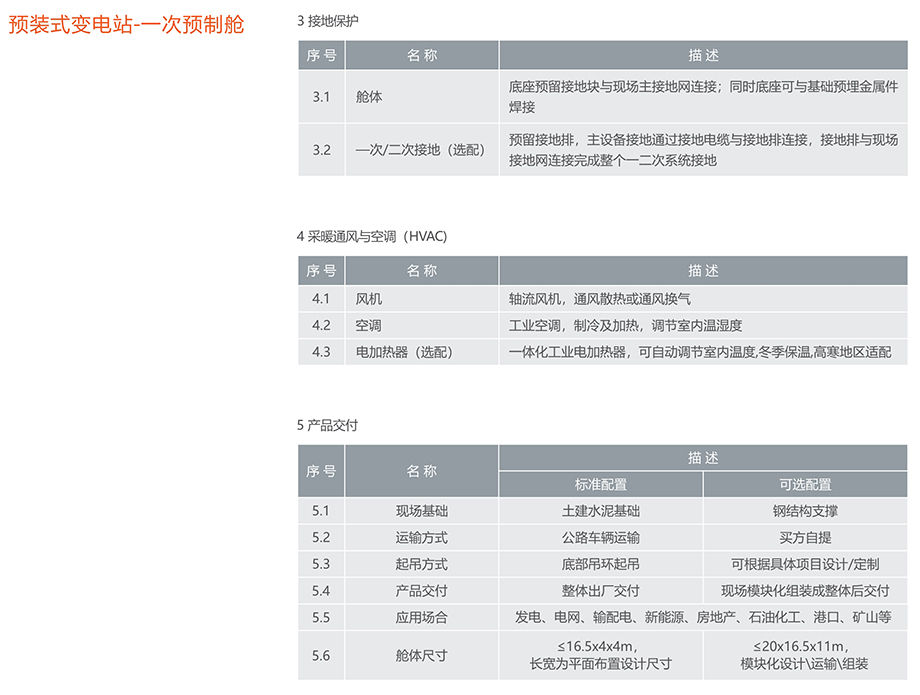Select the 买方自提 cell
Screen dimensions: 920x695
pos(805,538)
